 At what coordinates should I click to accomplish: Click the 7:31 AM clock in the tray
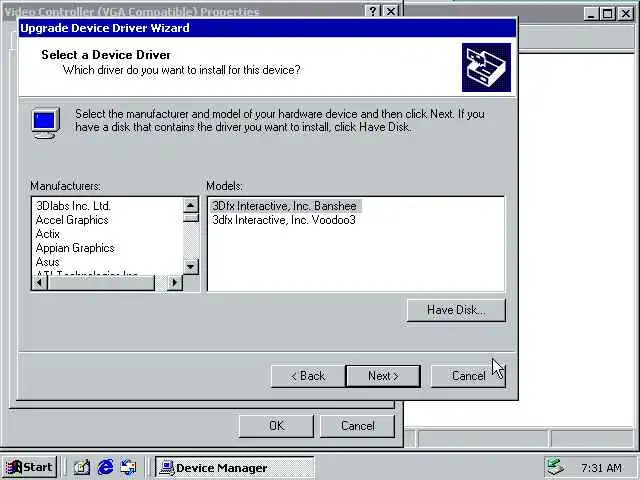(601, 468)
